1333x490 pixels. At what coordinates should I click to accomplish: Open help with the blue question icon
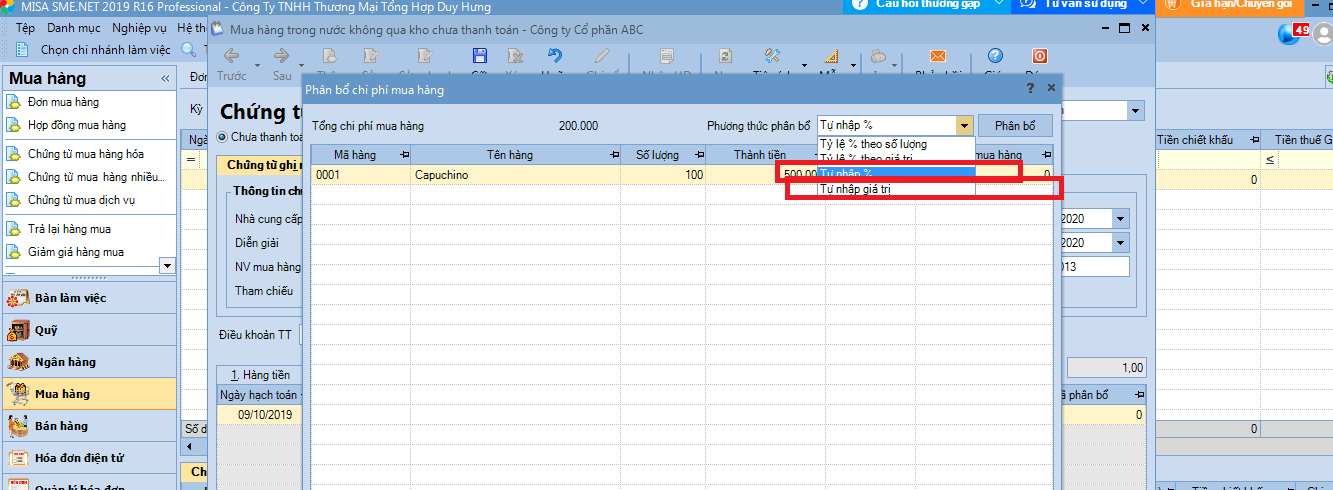click(995, 56)
